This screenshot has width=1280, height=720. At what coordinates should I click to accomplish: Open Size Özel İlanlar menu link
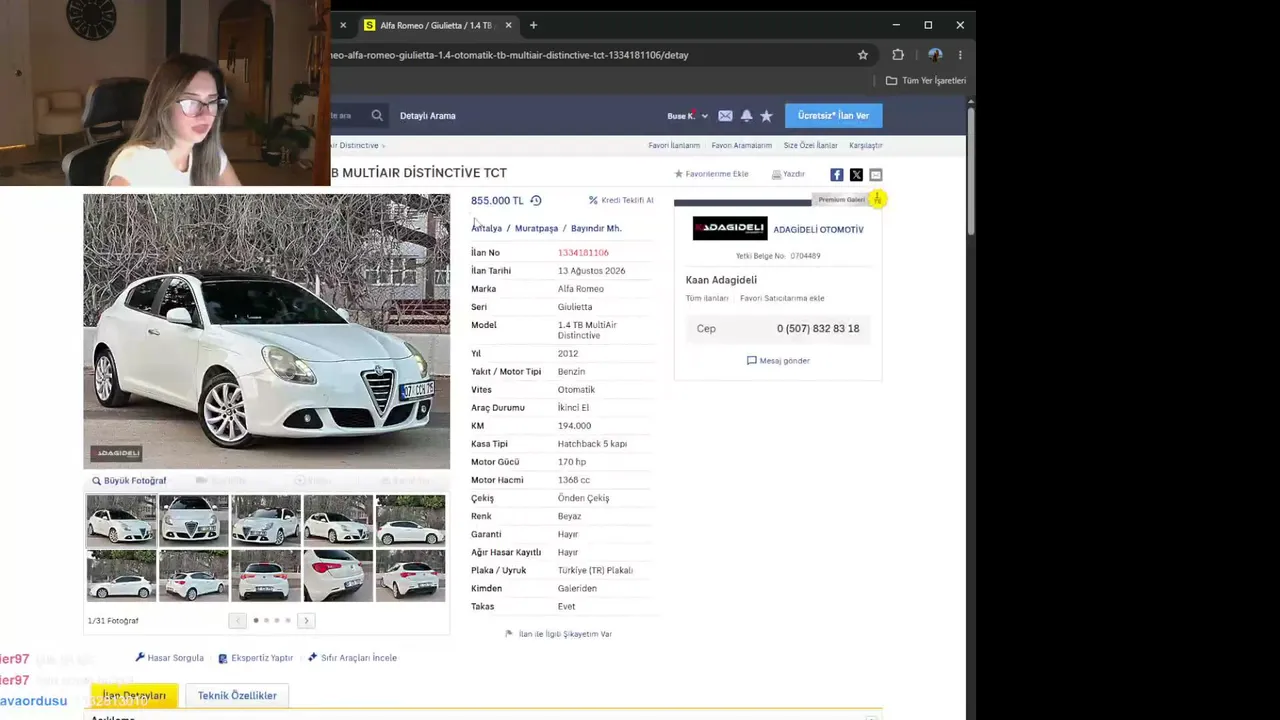(x=810, y=146)
